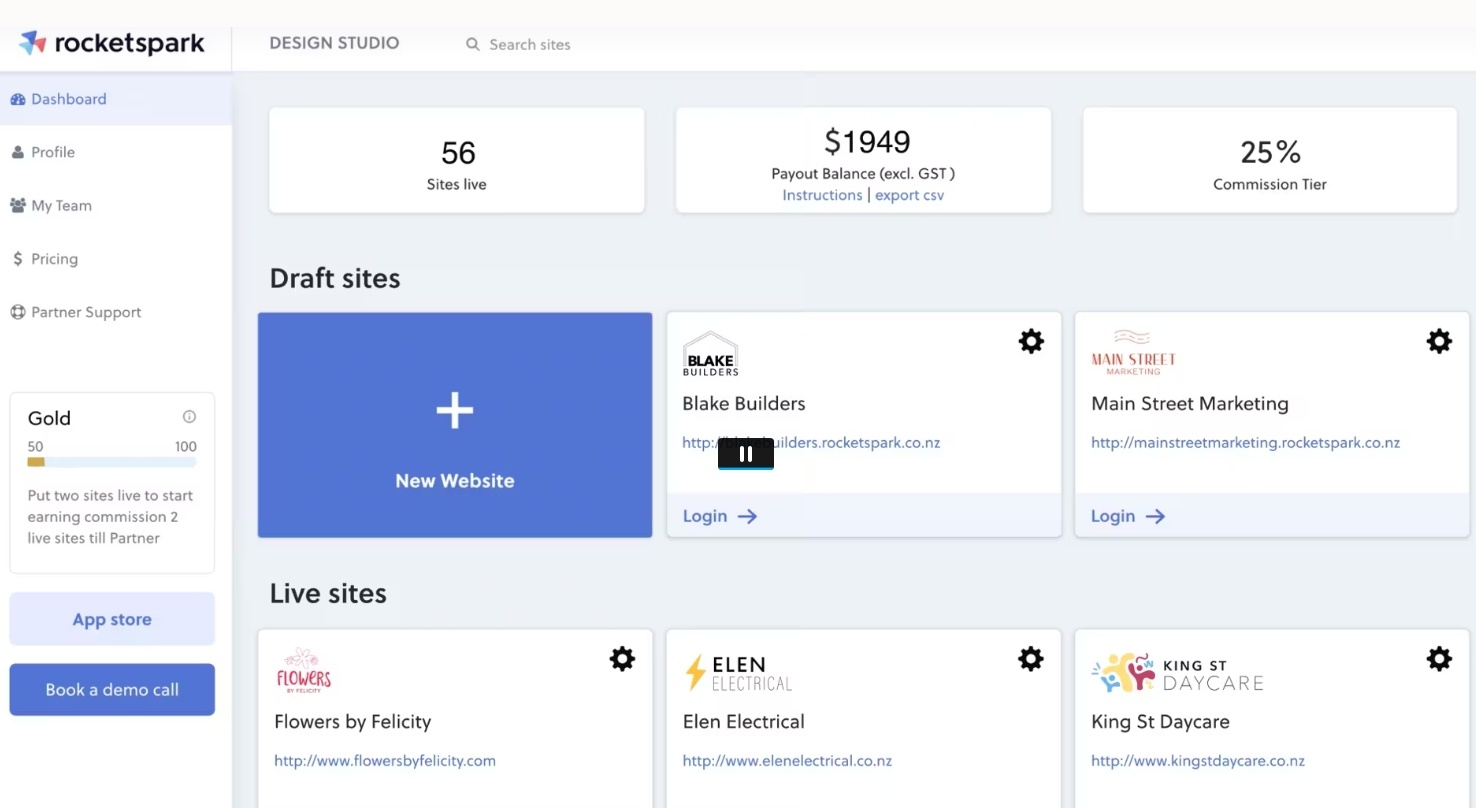
Task: Click the Rocketspark logo
Action: coord(112,43)
